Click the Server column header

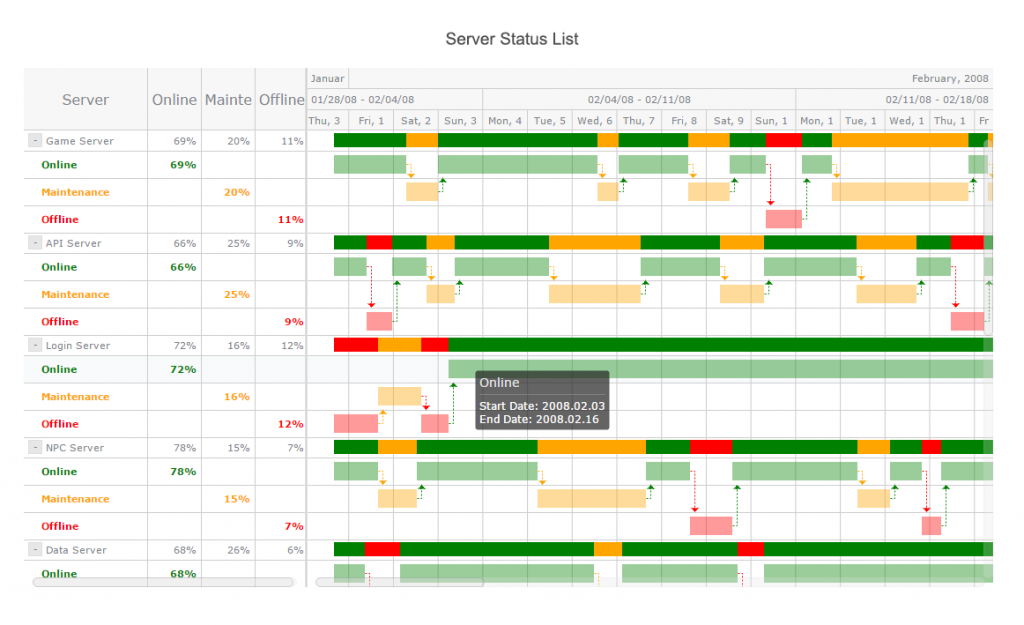pyautogui.click(x=85, y=99)
